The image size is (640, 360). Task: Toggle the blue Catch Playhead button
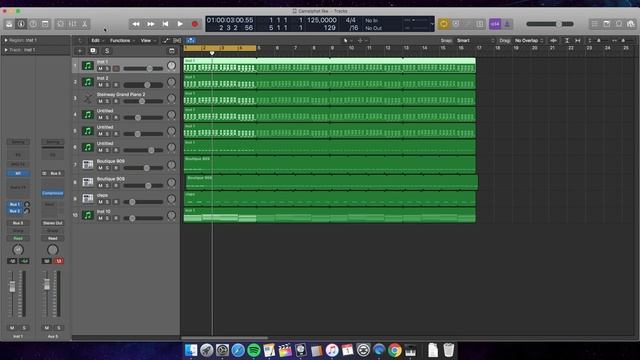click(191, 40)
